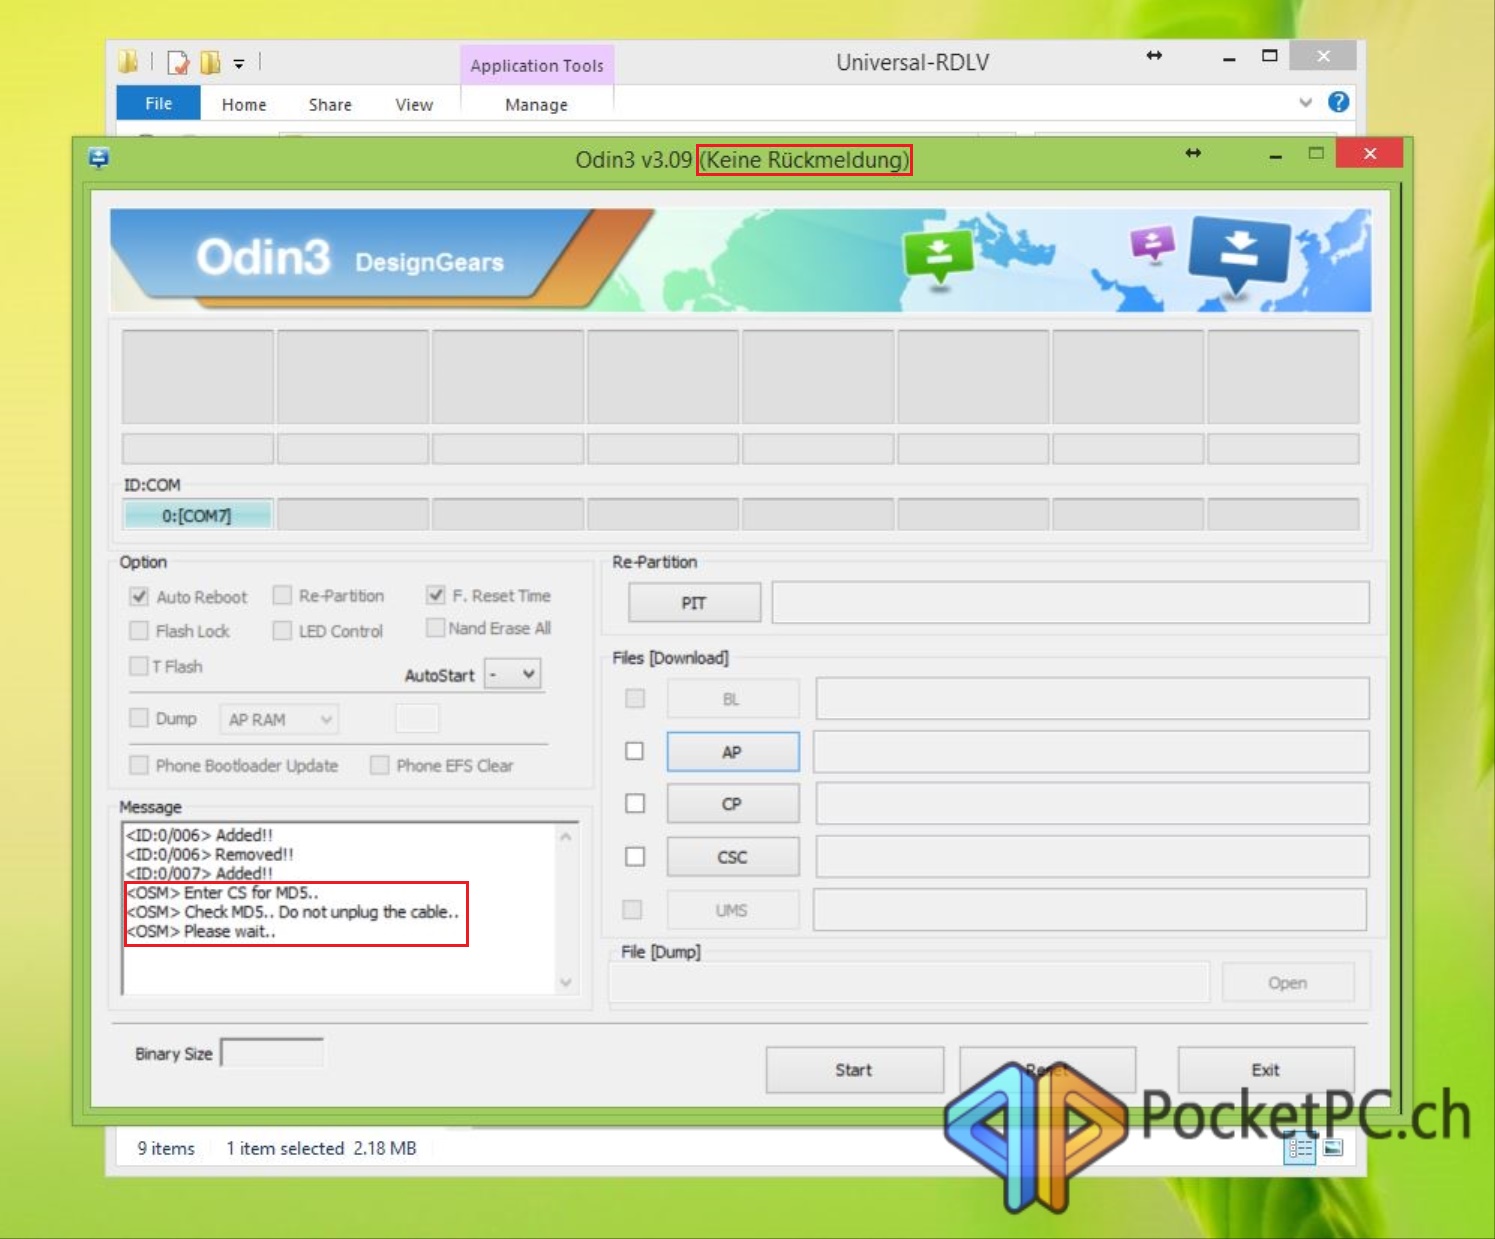Toggle the Auto Reboot checkbox
1495x1239 pixels.
(139, 596)
